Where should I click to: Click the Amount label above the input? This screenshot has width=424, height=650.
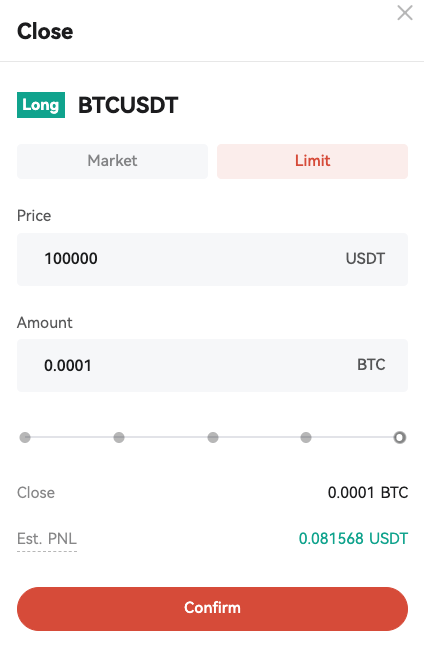[x=45, y=323]
